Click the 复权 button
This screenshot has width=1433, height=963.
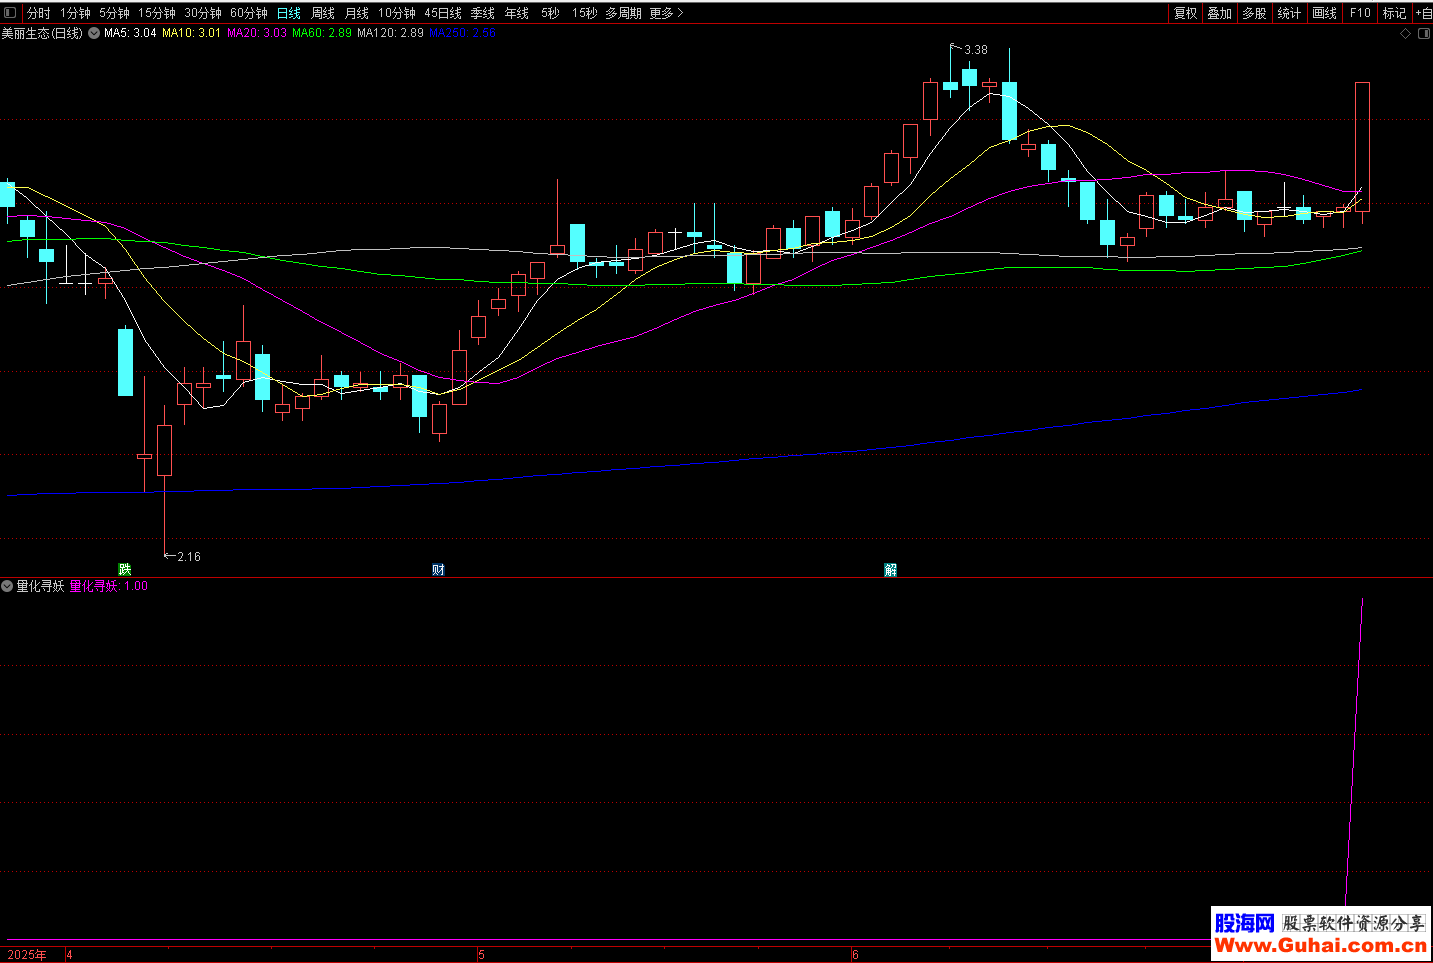(x=1186, y=13)
